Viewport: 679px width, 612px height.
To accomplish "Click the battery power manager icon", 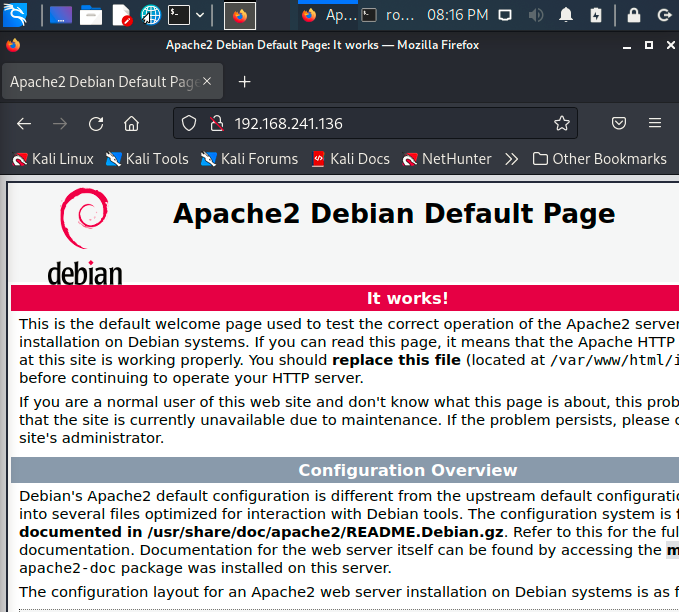I will point(596,16).
